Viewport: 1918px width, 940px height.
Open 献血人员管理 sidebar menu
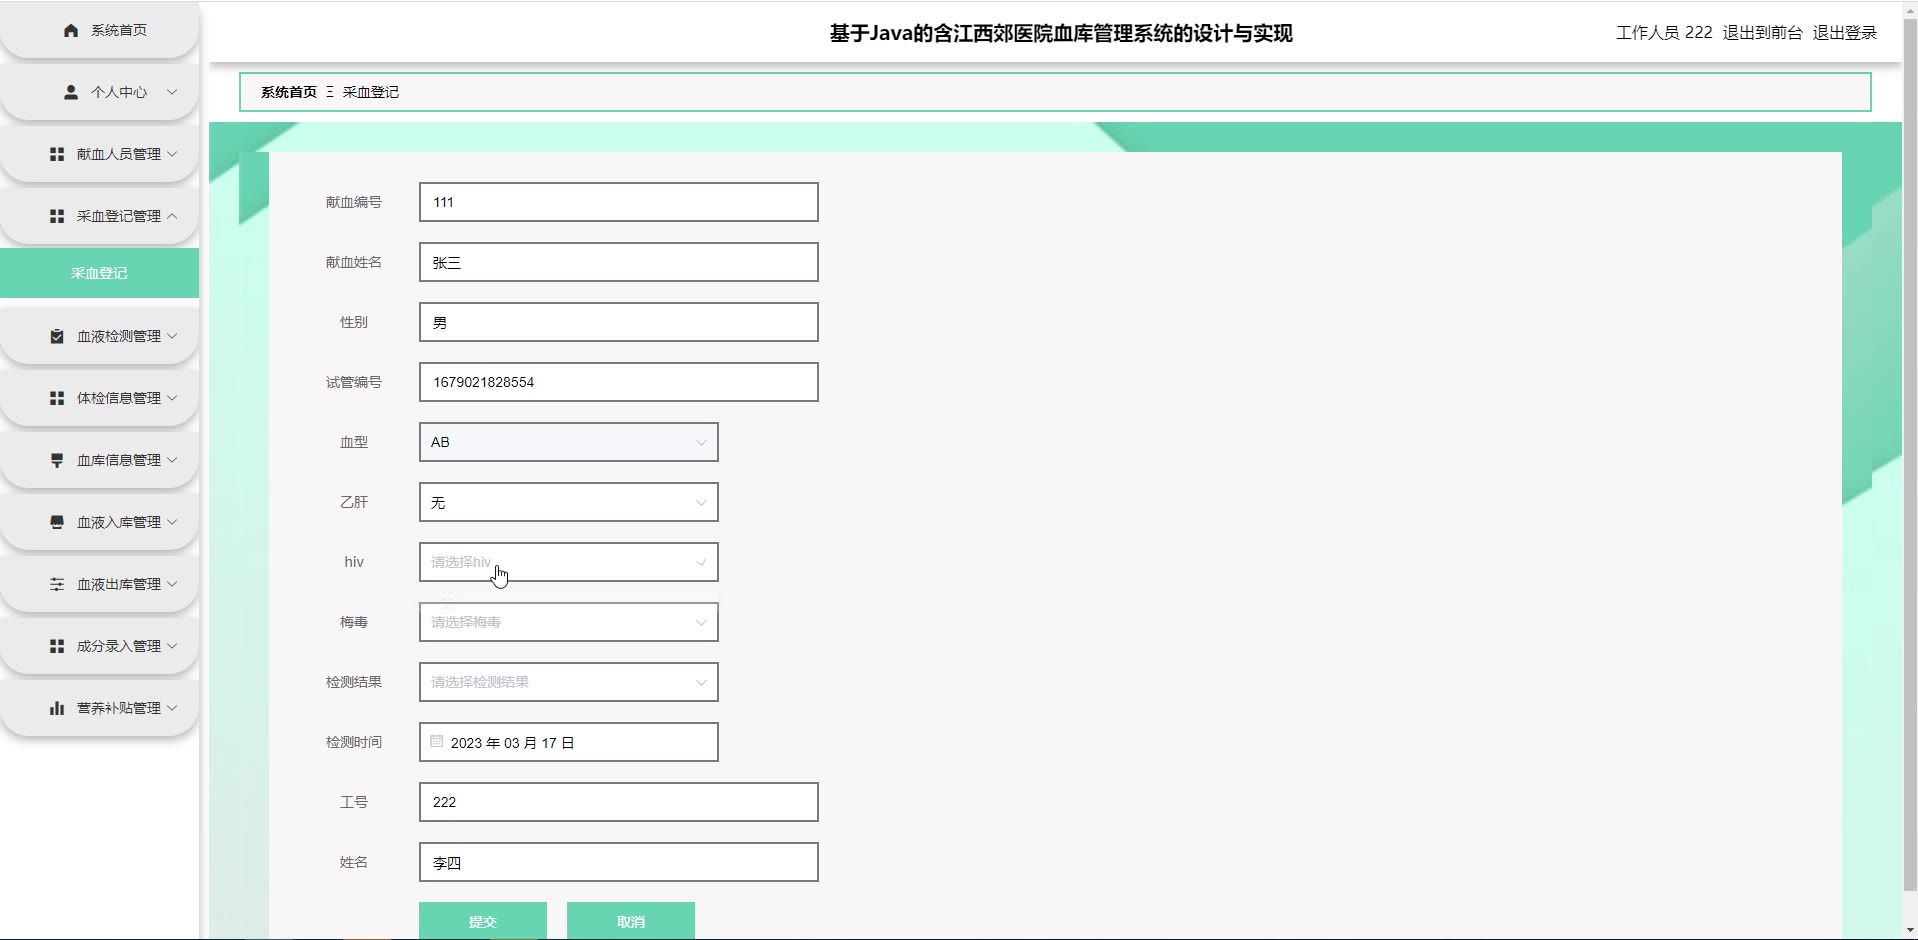[x=99, y=154]
